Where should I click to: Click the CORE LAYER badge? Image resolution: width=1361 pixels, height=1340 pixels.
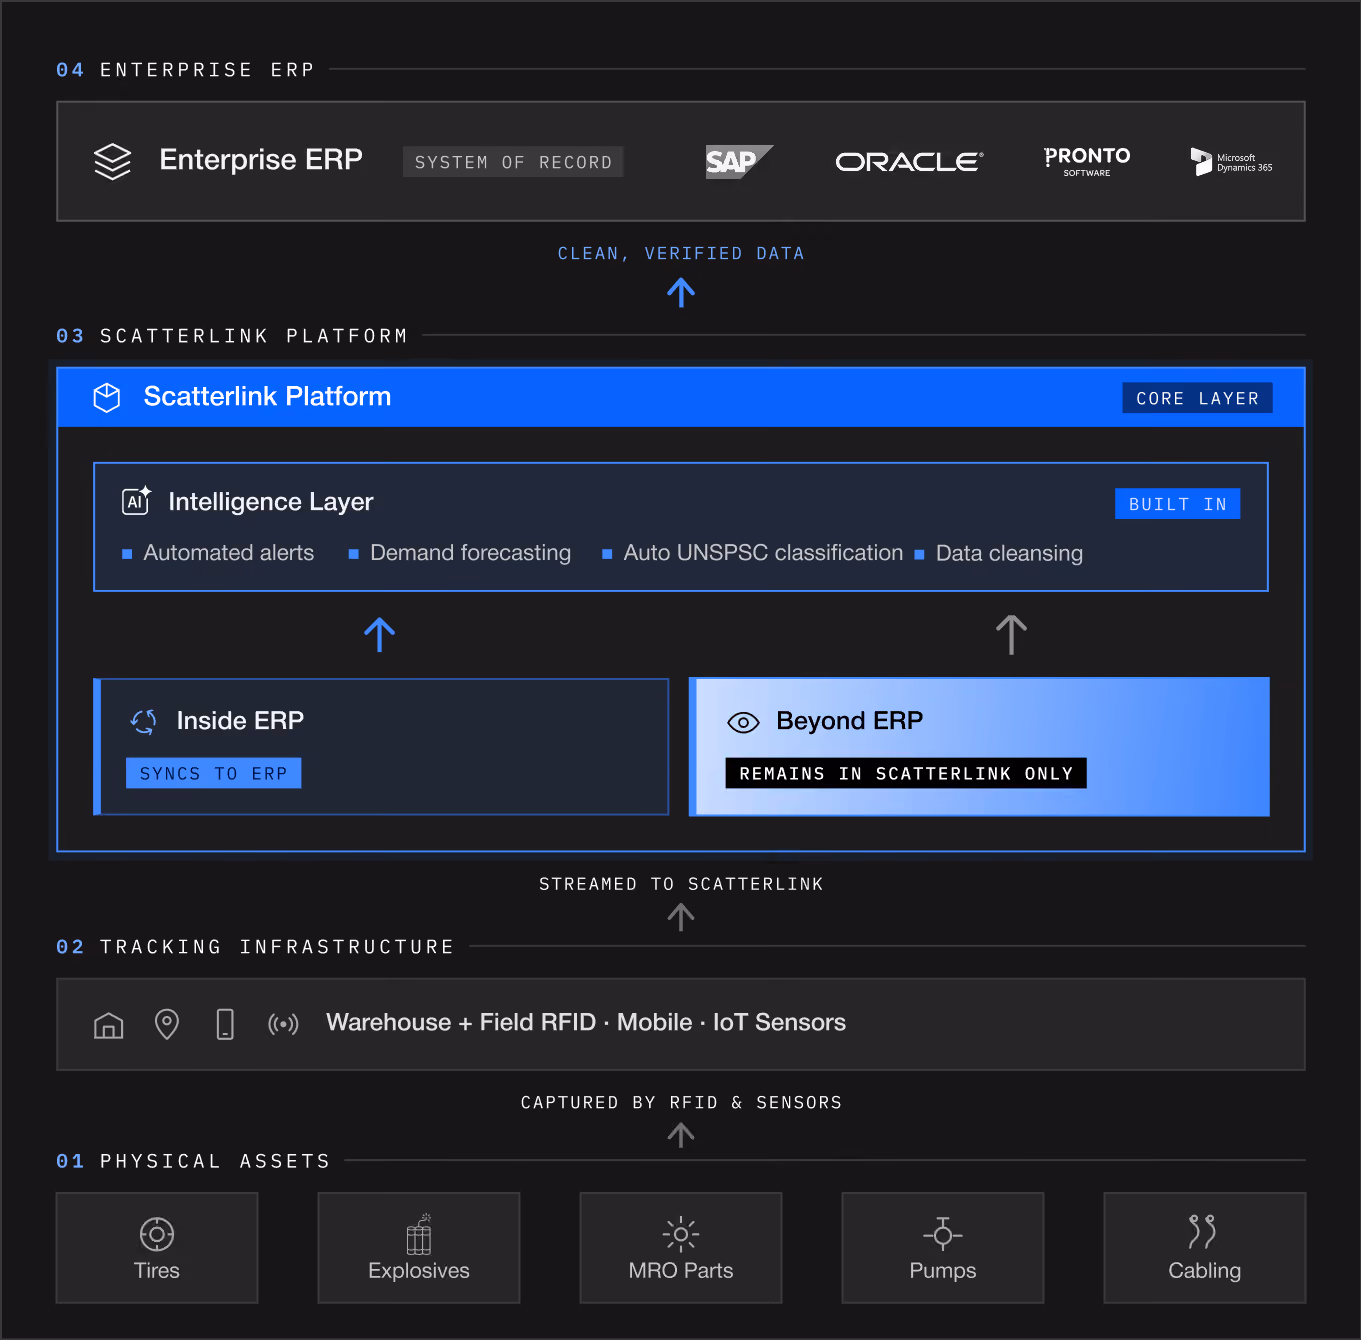(1197, 398)
